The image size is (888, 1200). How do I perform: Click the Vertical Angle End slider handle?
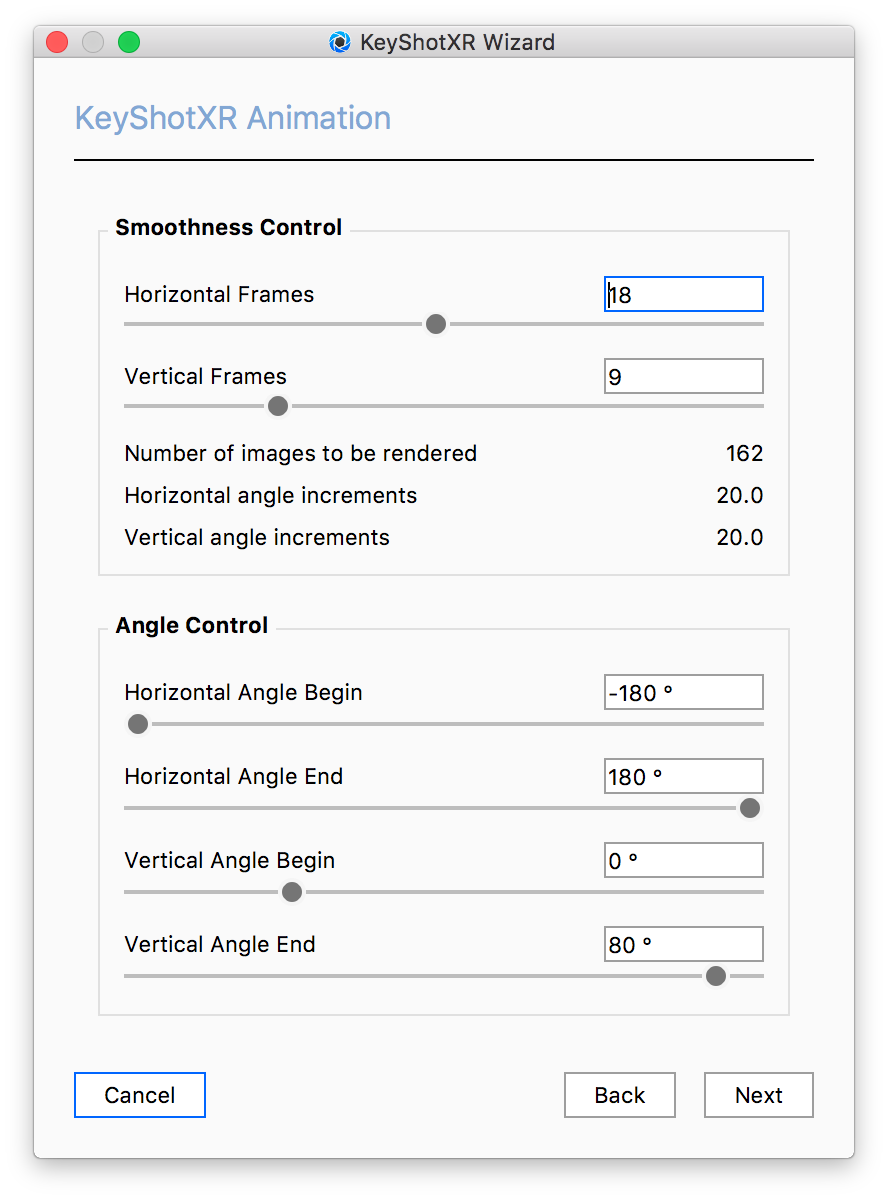(x=715, y=976)
